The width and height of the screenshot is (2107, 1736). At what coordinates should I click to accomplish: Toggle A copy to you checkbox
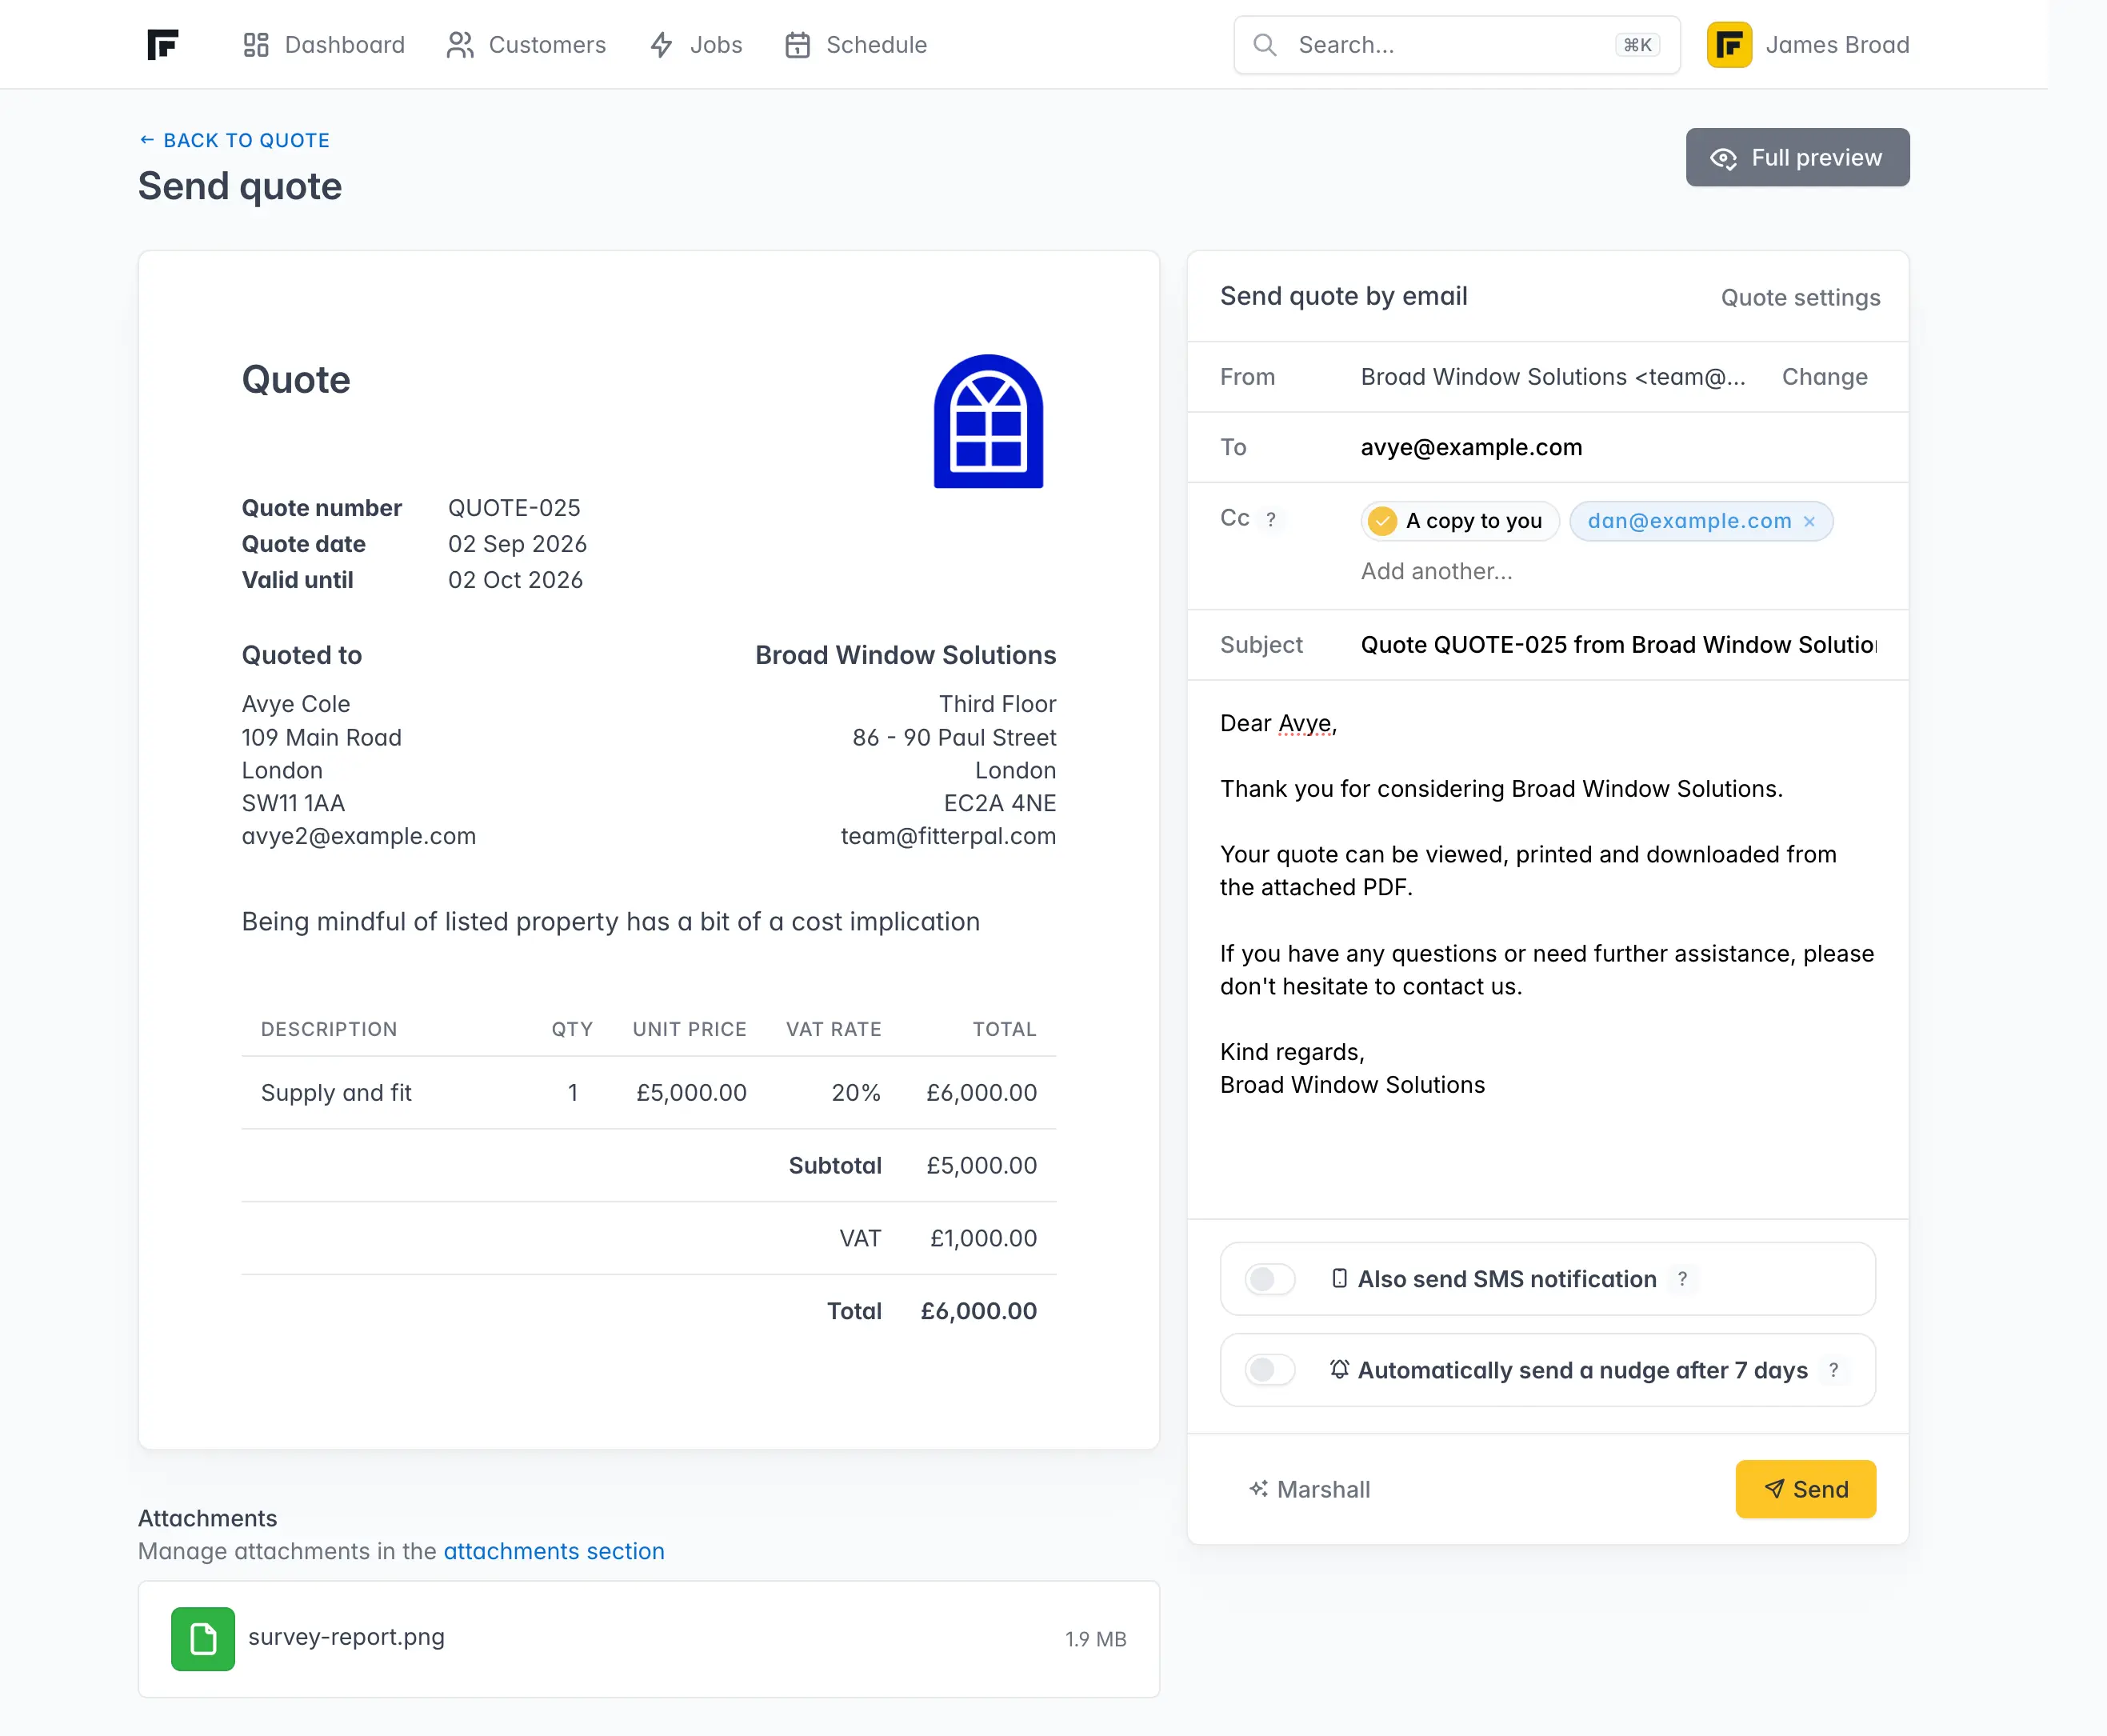1382,521
